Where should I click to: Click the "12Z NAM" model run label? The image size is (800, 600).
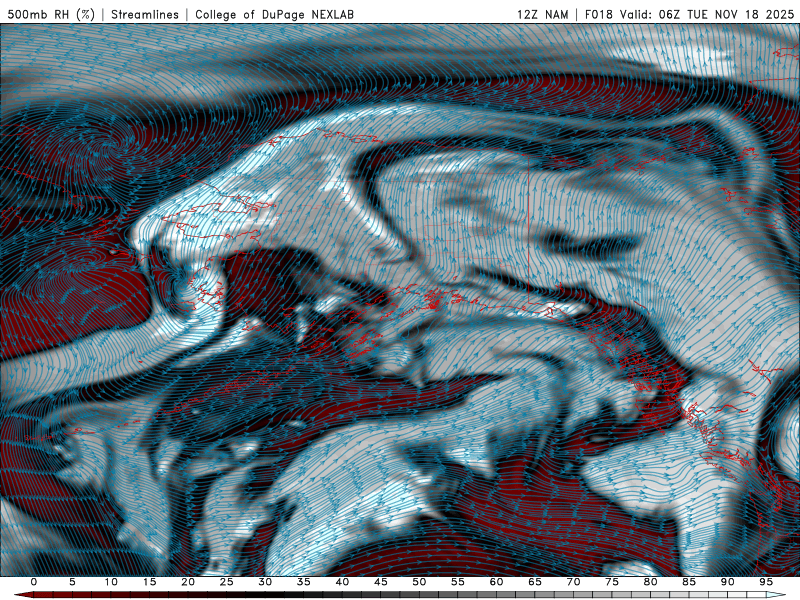click(542, 15)
